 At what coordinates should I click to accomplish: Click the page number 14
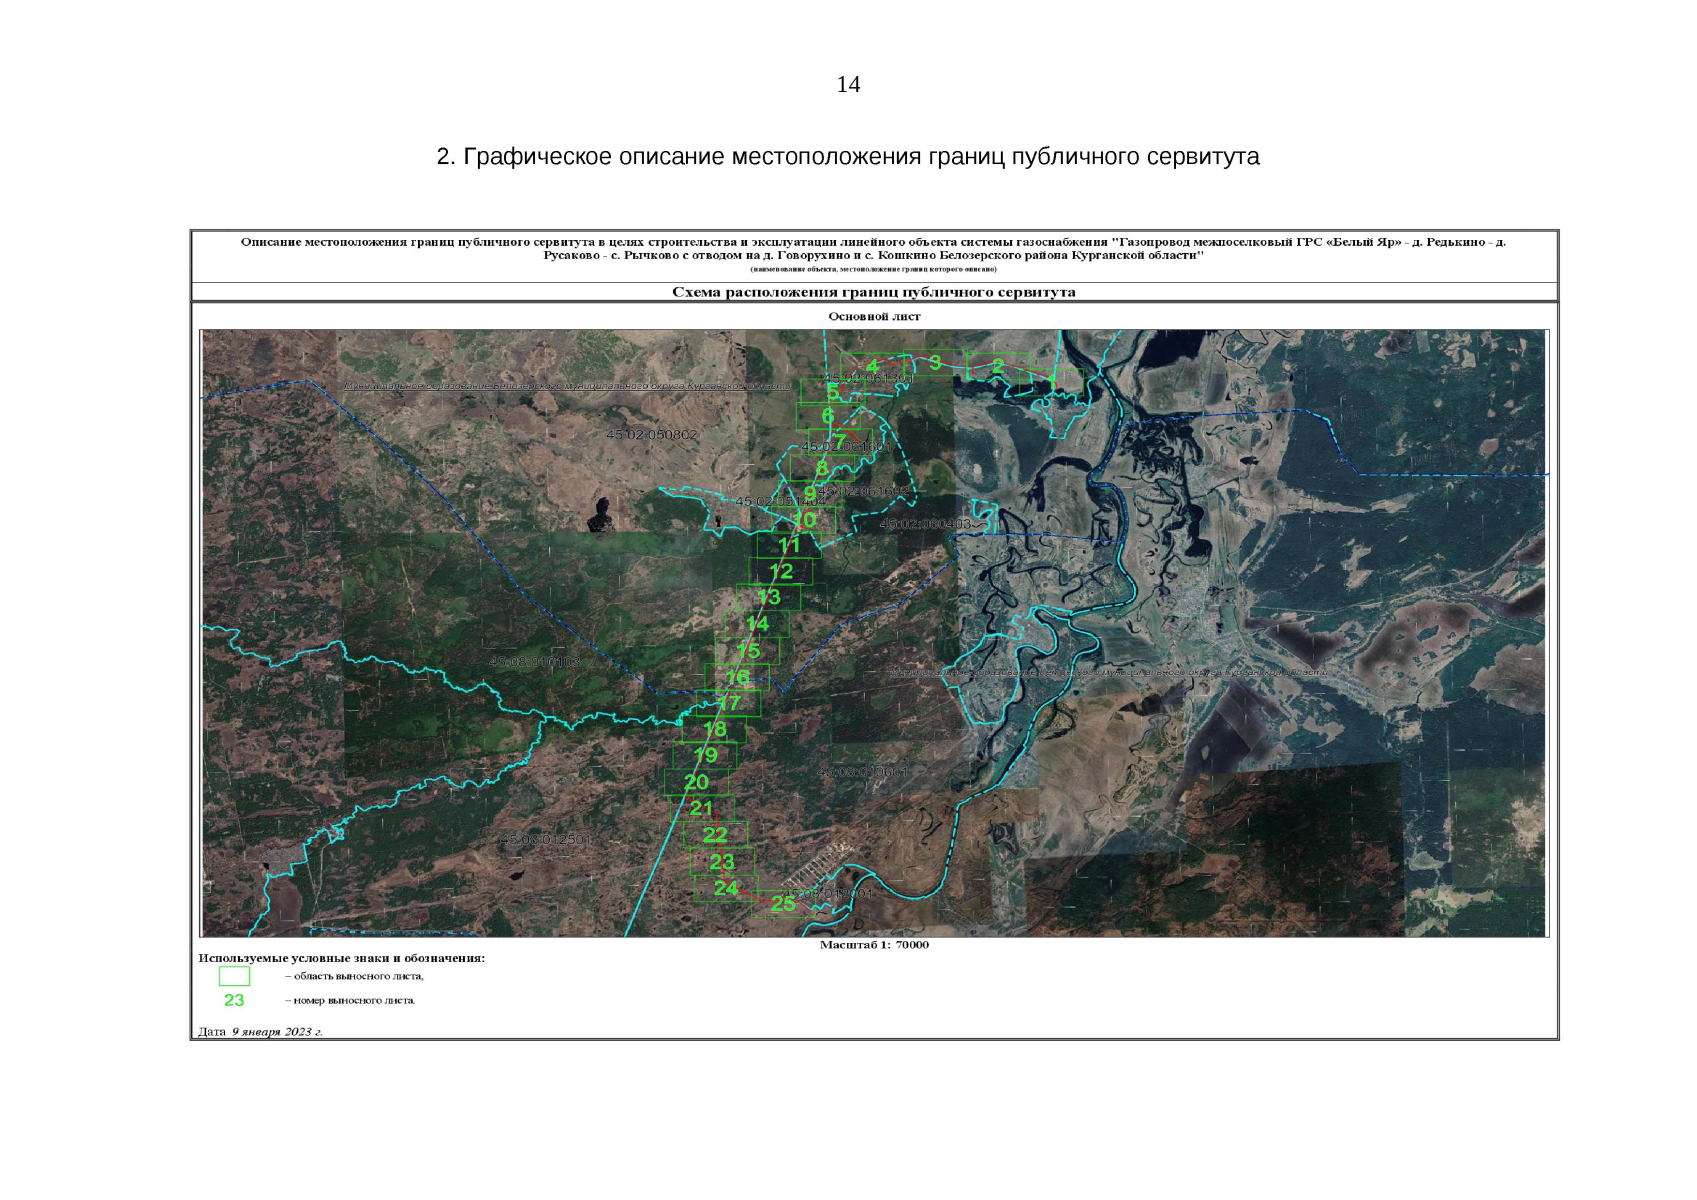pyautogui.click(x=848, y=85)
